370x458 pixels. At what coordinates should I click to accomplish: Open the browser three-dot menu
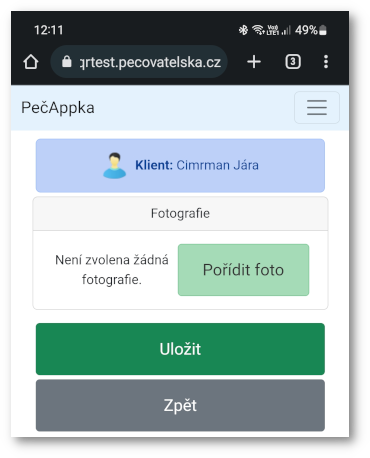[326, 62]
